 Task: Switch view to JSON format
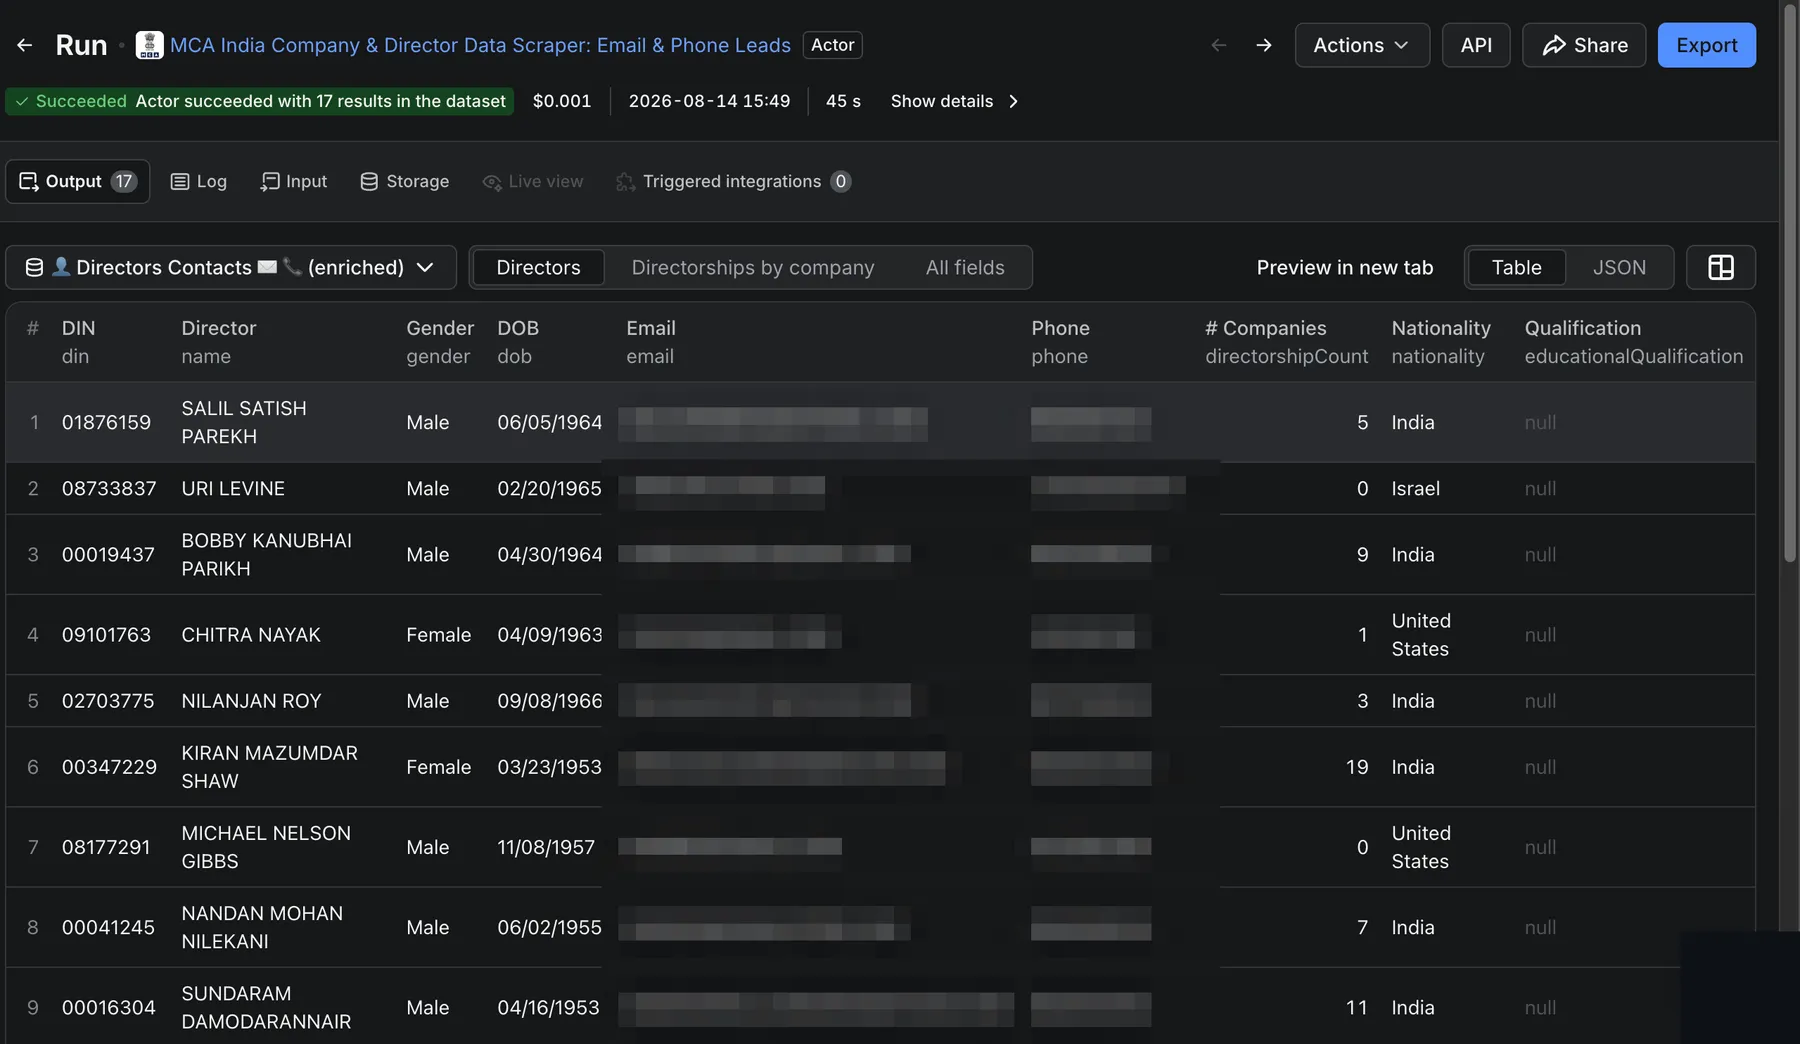(x=1619, y=267)
